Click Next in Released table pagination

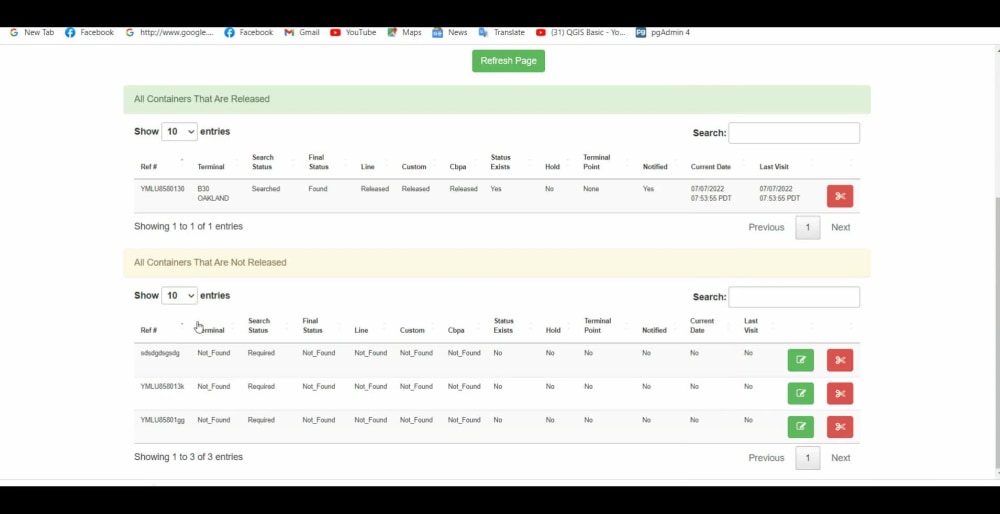pos(841,228)
